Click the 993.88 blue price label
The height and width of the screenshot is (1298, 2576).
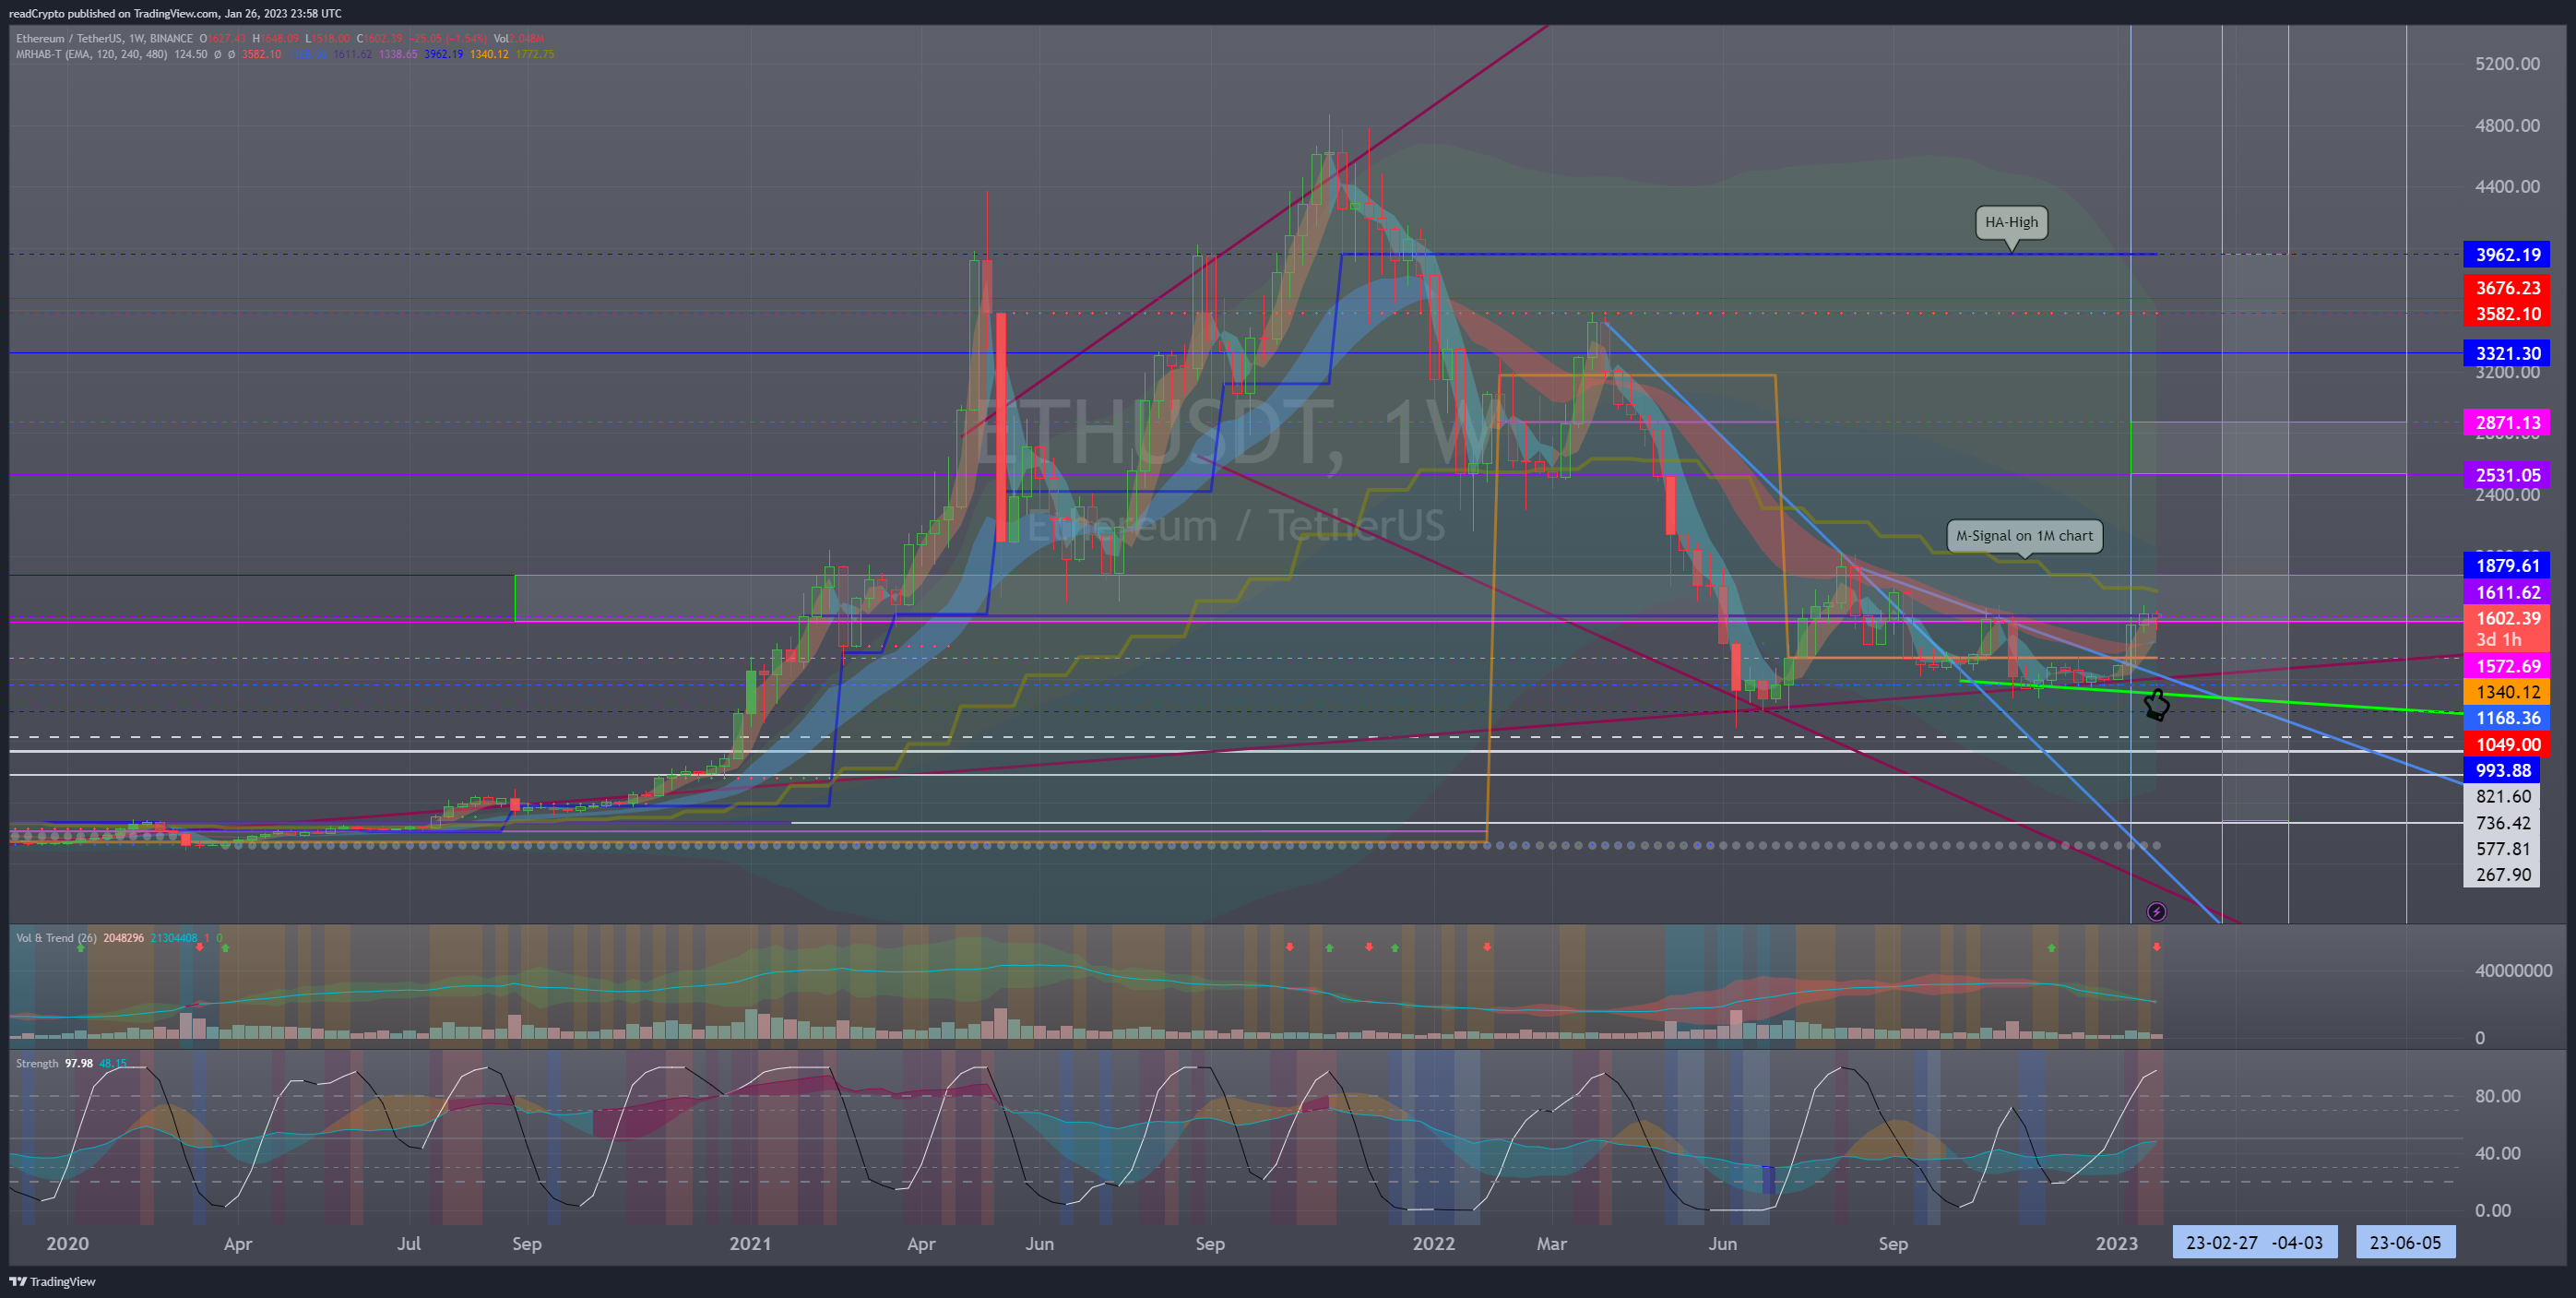tap(2501, 771)
